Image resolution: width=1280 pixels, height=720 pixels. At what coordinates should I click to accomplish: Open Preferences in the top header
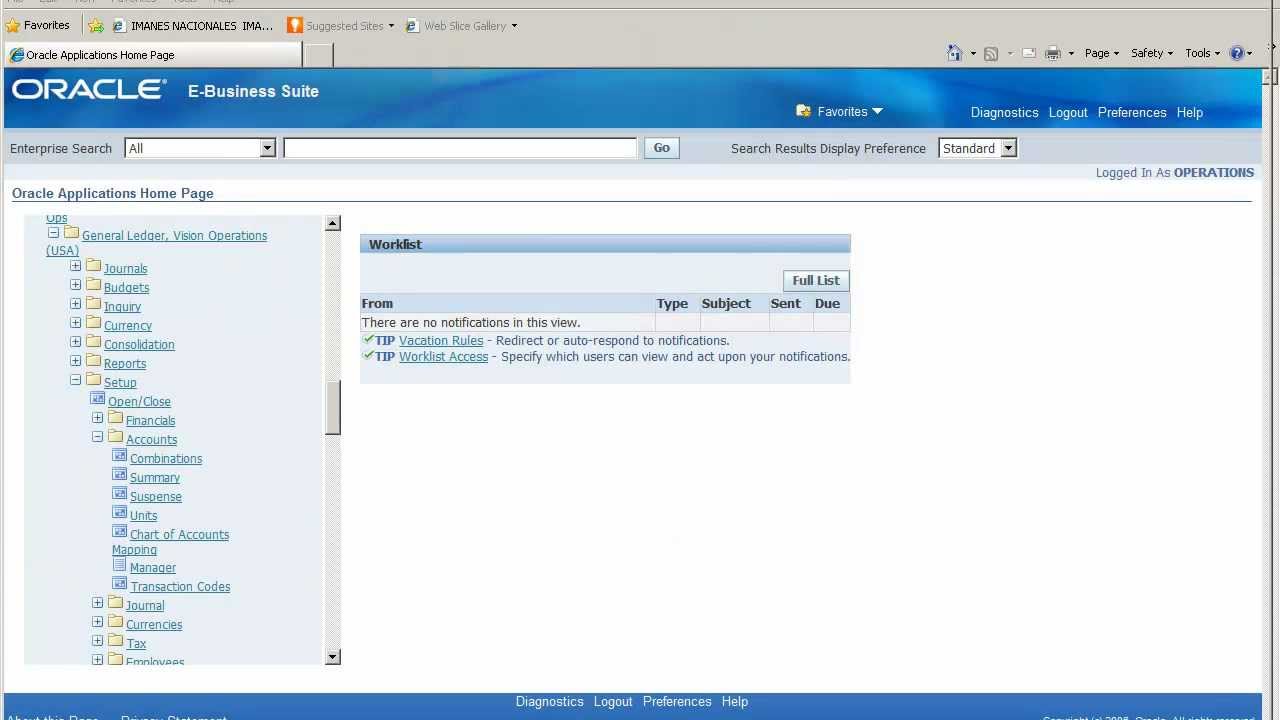click(1132, 112)
